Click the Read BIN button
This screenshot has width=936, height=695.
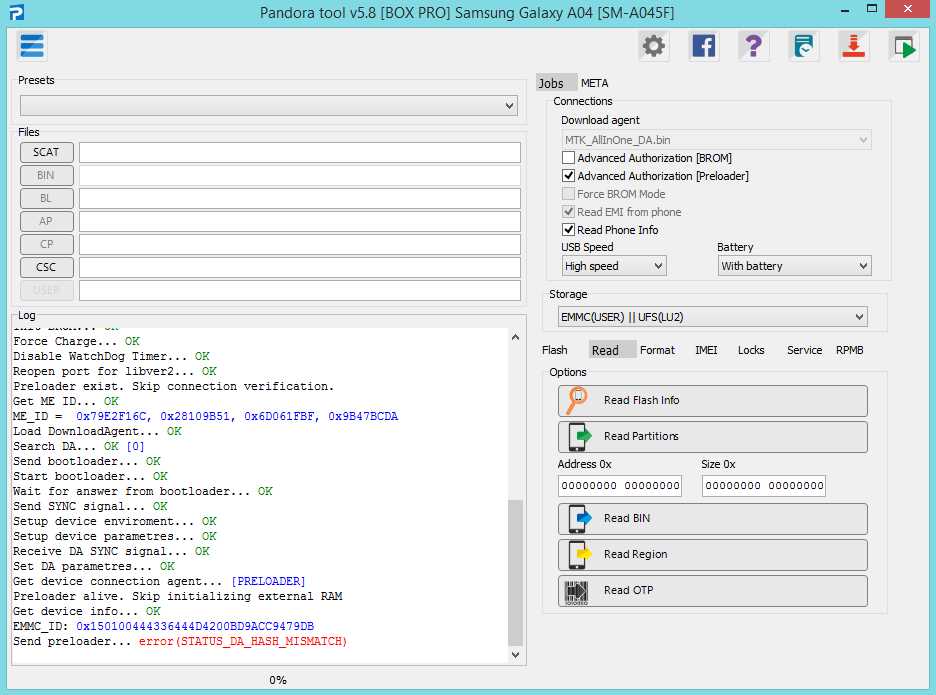click(x=713, y=518)
